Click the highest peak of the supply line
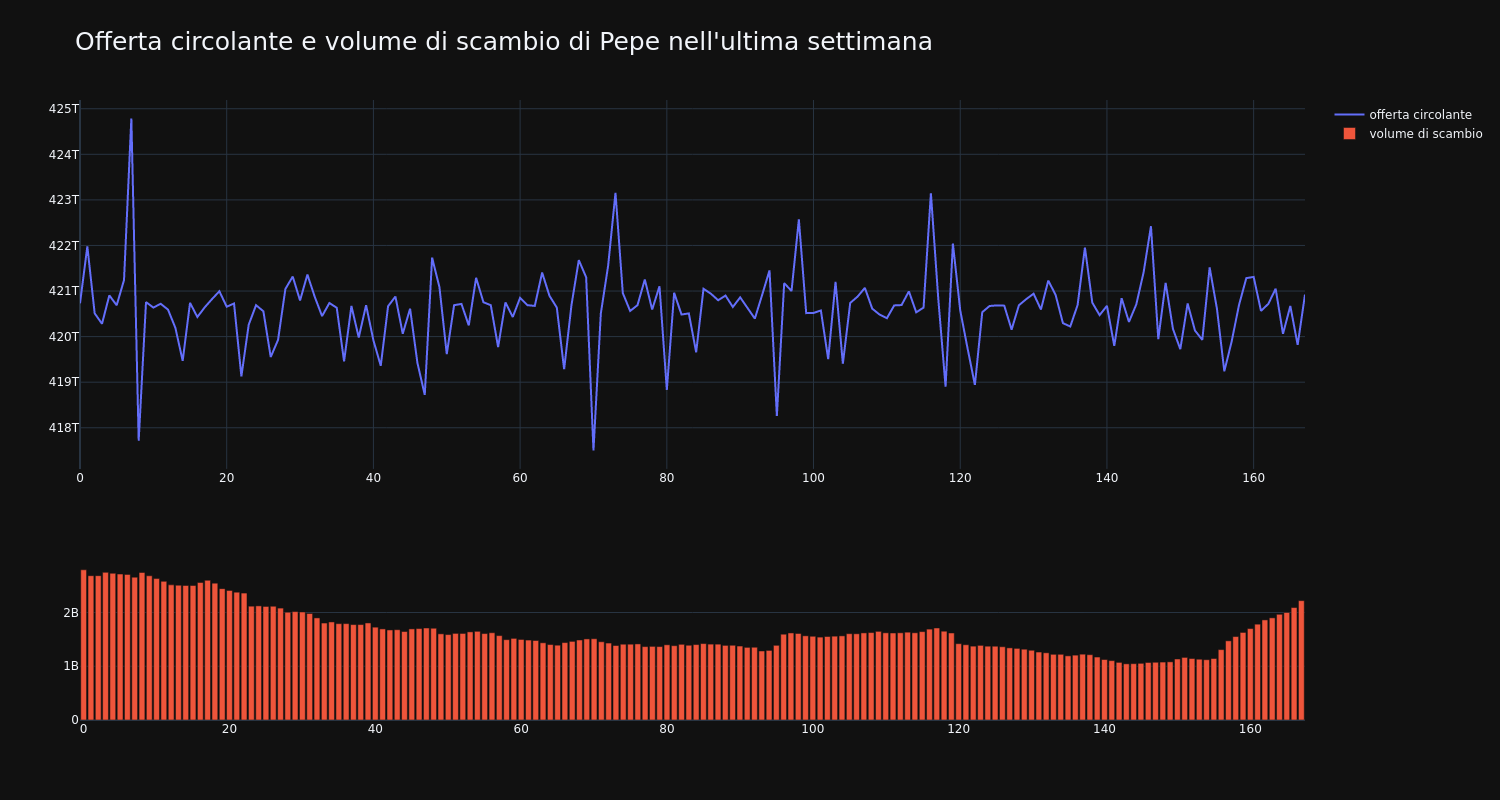This screenshot has width=1500, height=800. click(x=131, y=120)
